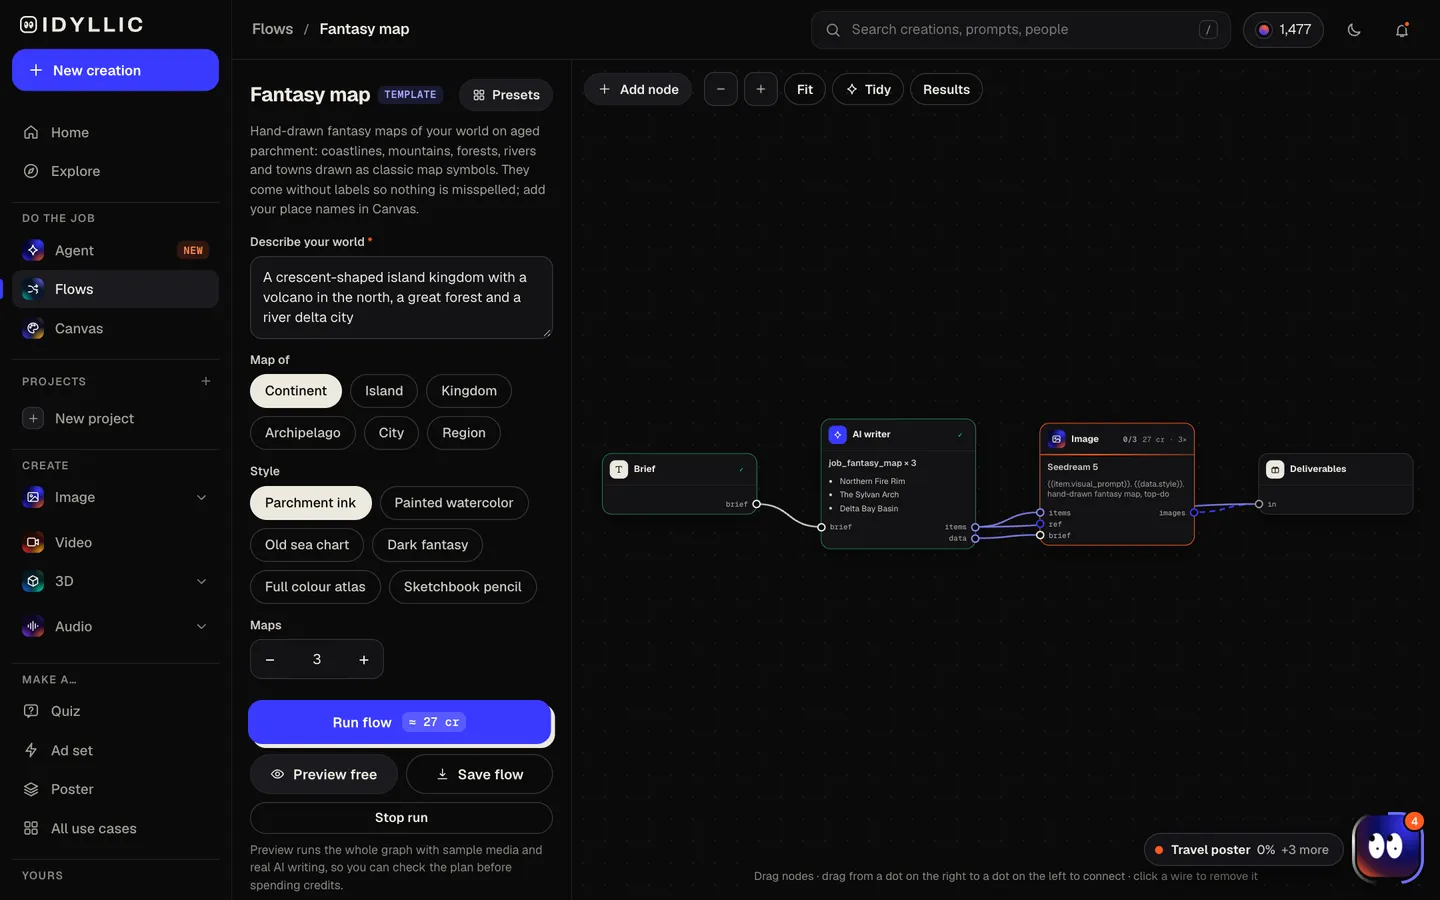The height and width of the screenshot is (900, 1440).
Task: Open the Ad set maker
Action: [x=115, y=750]
